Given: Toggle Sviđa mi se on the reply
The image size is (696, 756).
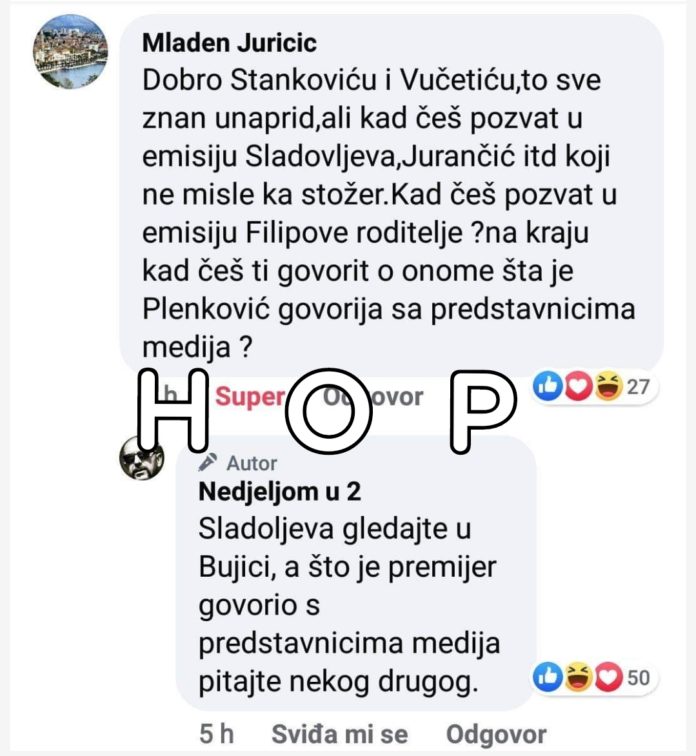Looking at the screenshot, I should (340, 734).
